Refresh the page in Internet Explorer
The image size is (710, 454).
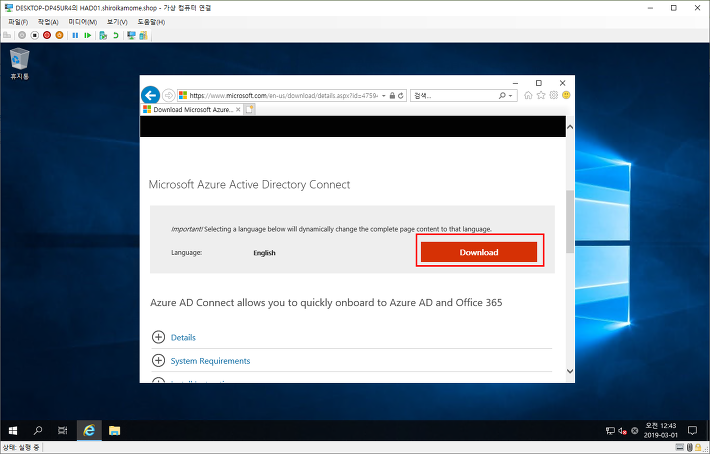coord(401,96)
